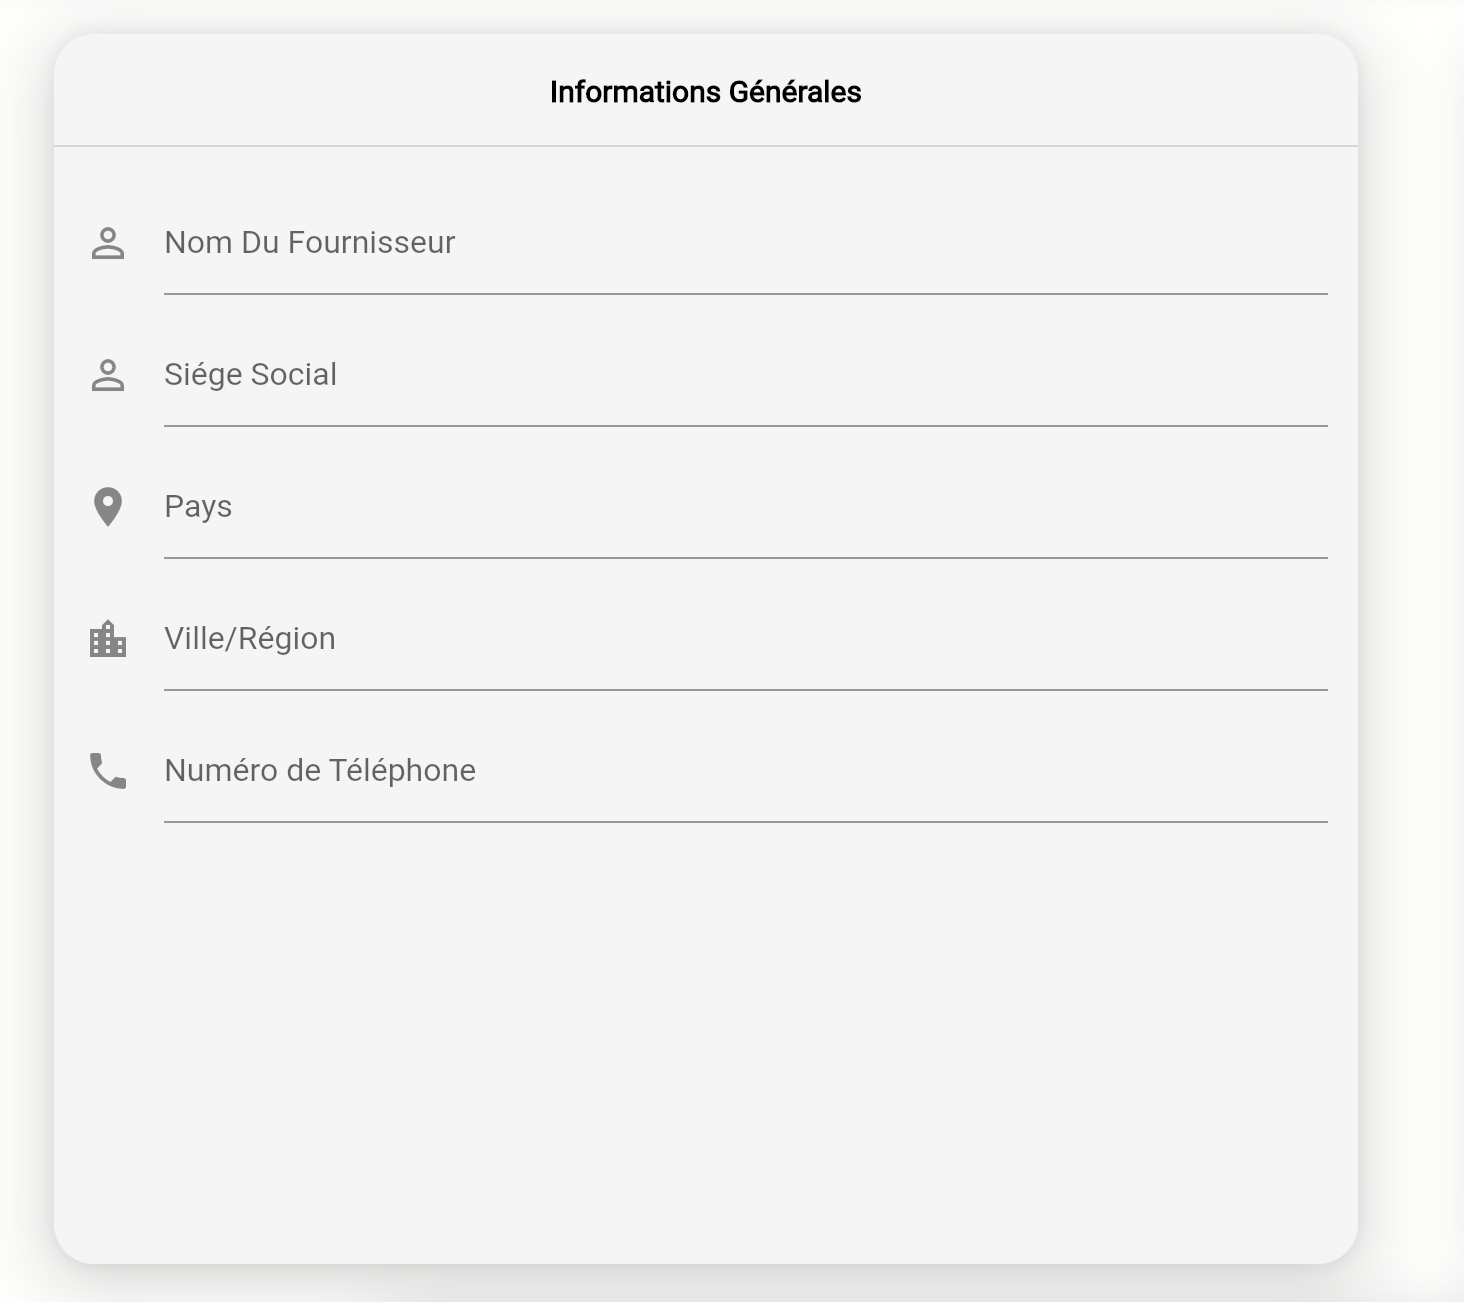The width and height of the screenshot is (1464, 1302).
Task: Click the underline beneath Nom Du Fournisseur
Action: click(x=745, y=294)
